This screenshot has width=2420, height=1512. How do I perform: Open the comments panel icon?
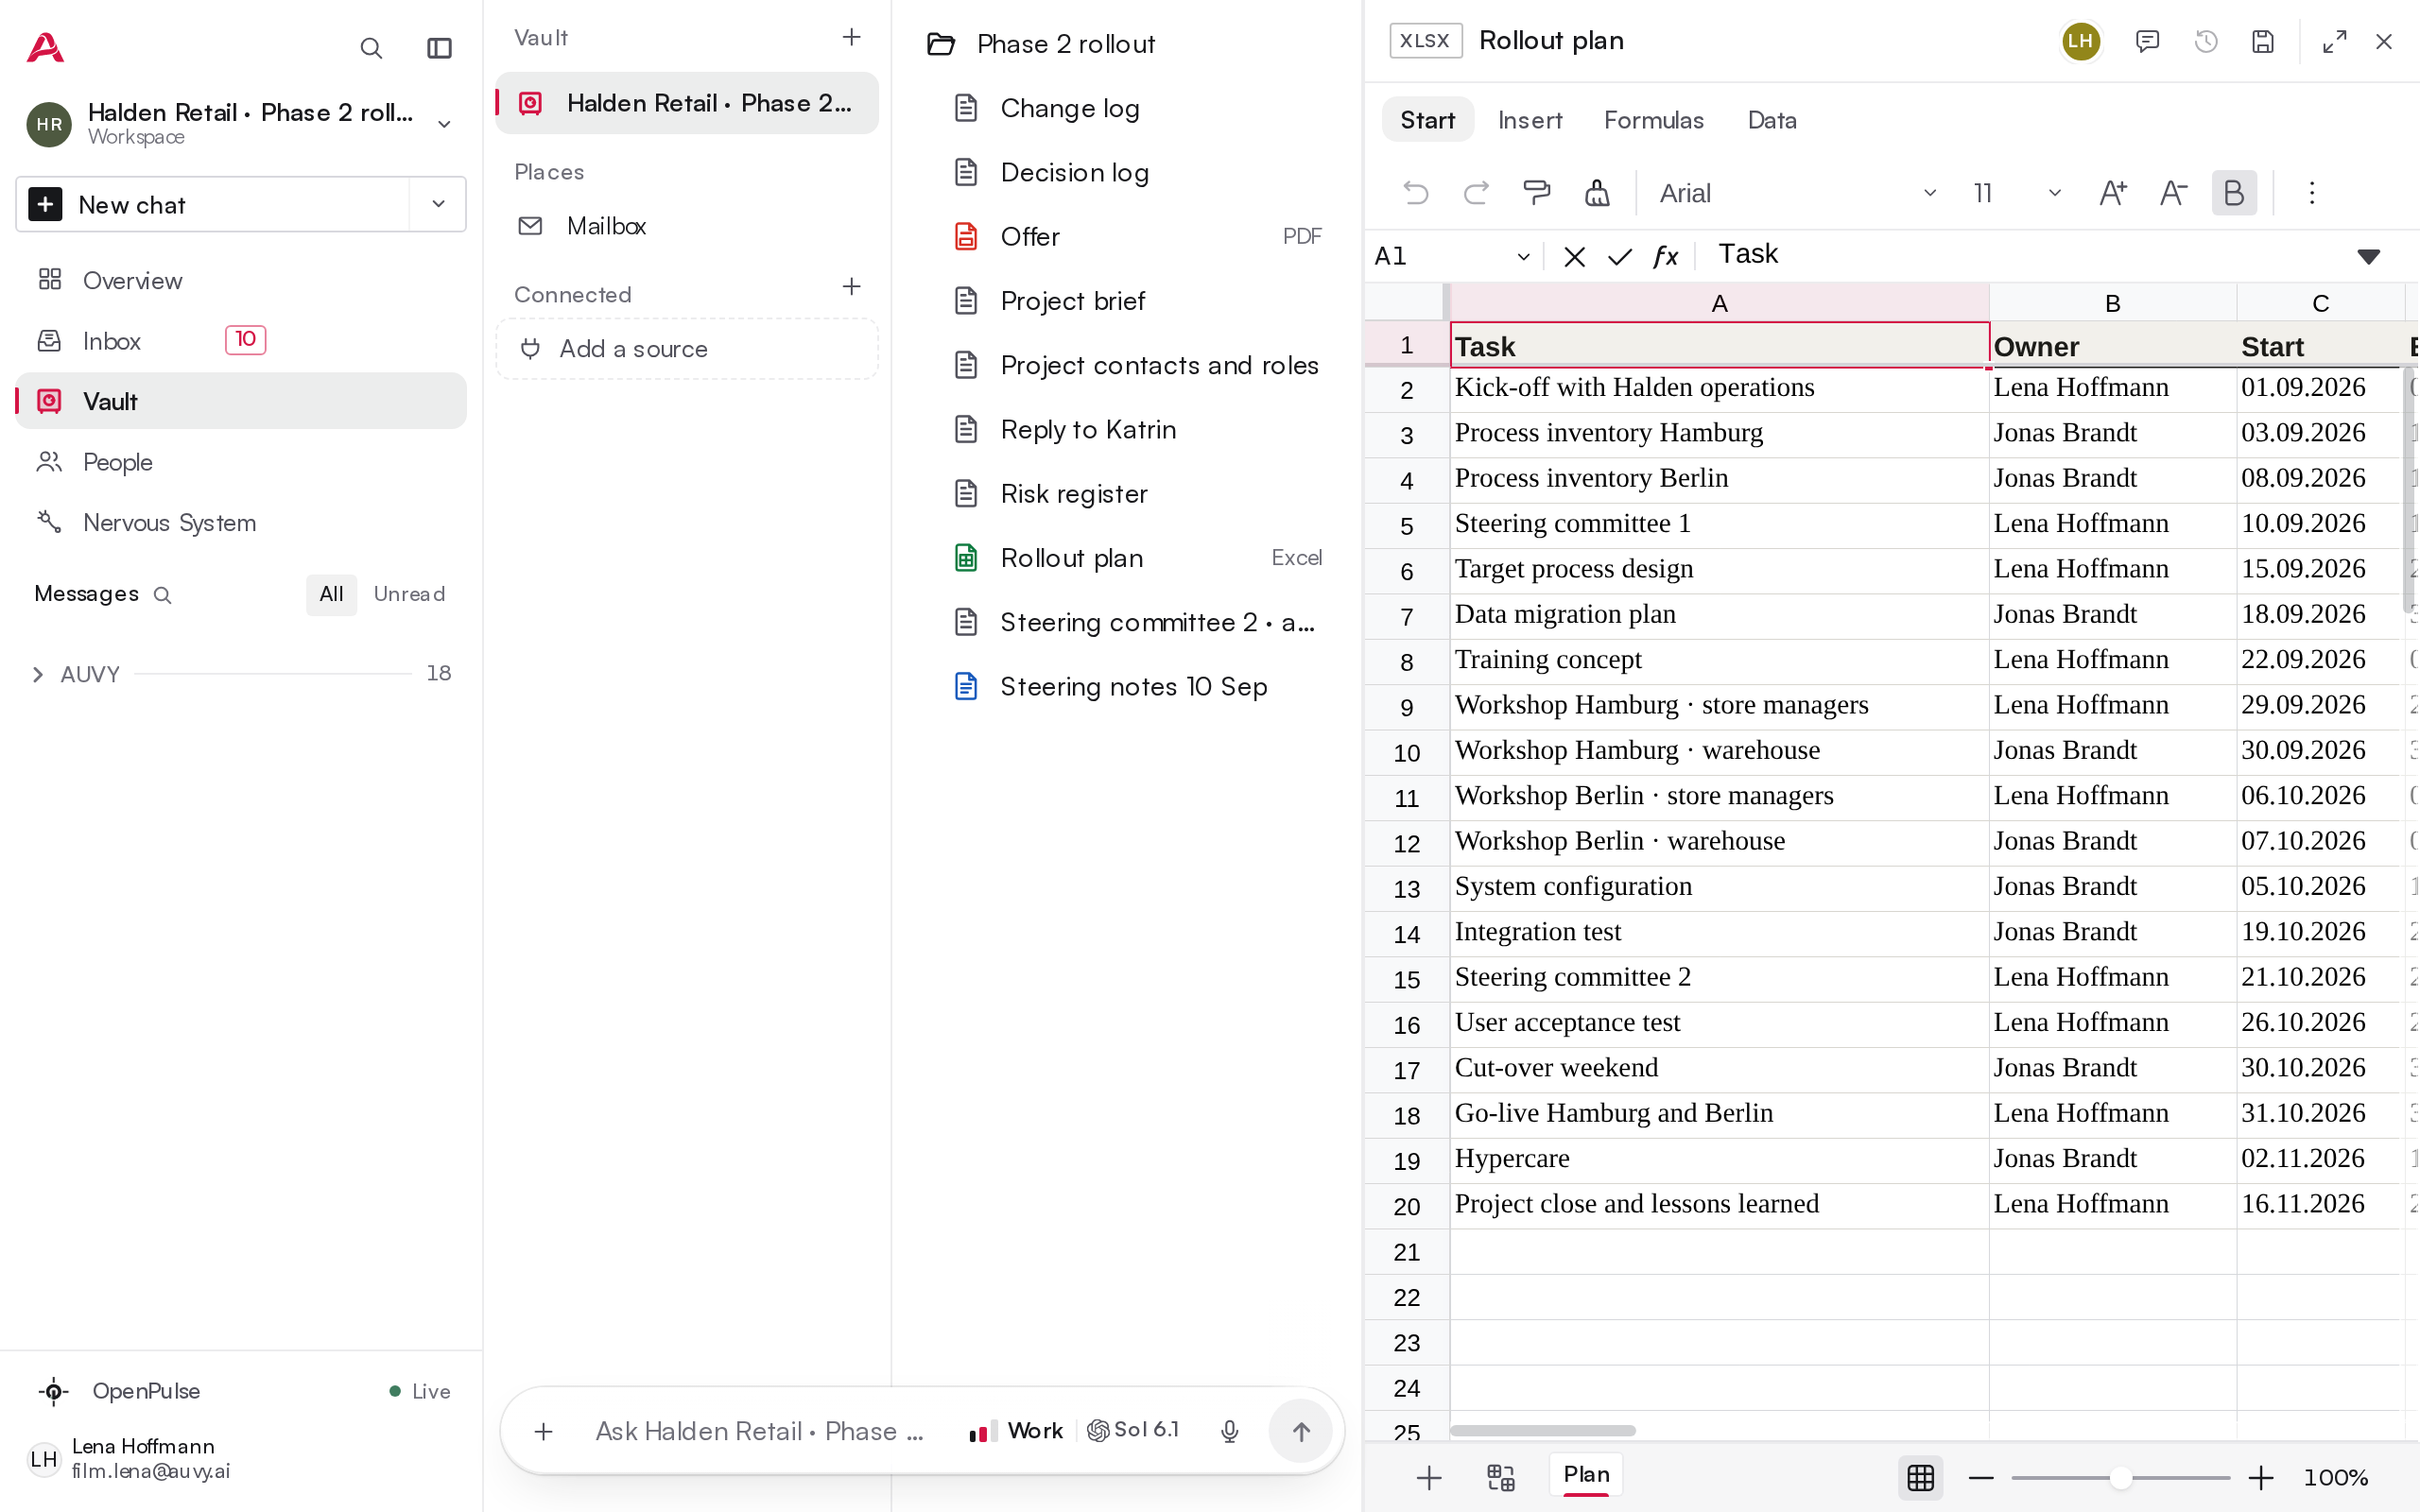[2147, 41]
